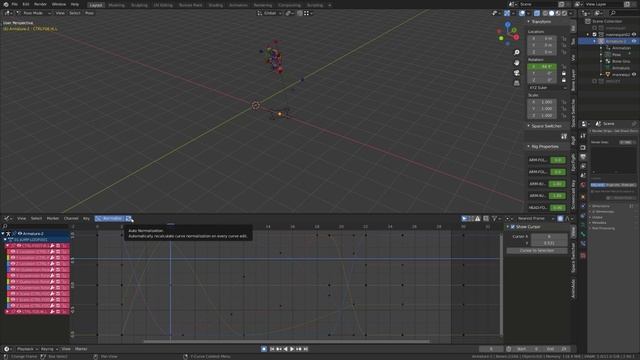640x360 pixels.
Task: Open the Playback dropdown in the timeline
Action: 27,349
